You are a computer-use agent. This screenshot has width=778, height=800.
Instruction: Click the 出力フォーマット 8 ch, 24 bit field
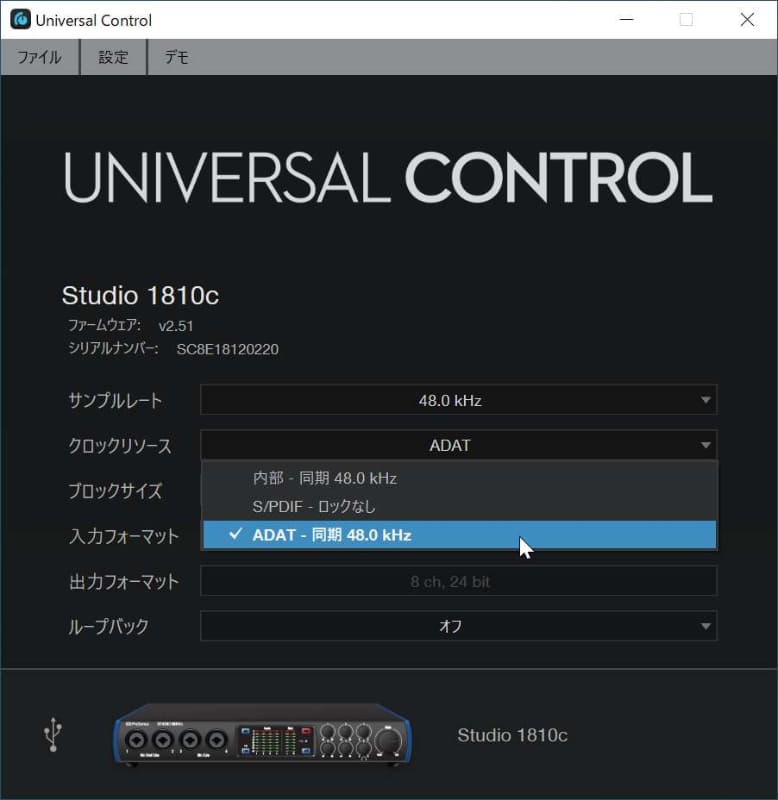(459, 581)
